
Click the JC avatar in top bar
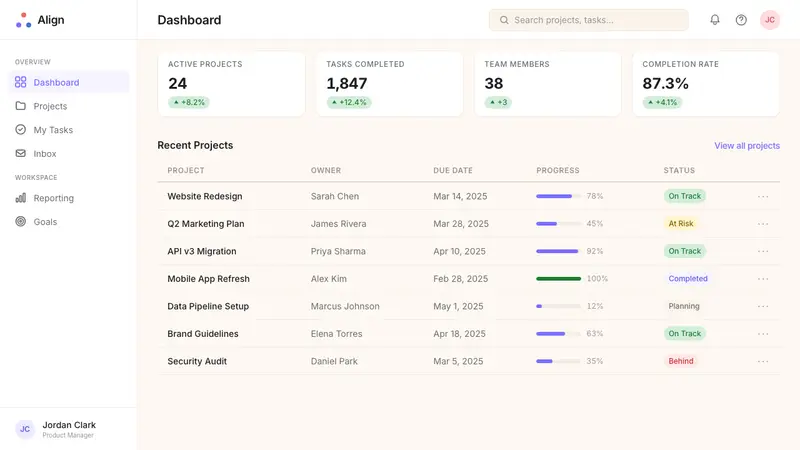tap(769, 20)
